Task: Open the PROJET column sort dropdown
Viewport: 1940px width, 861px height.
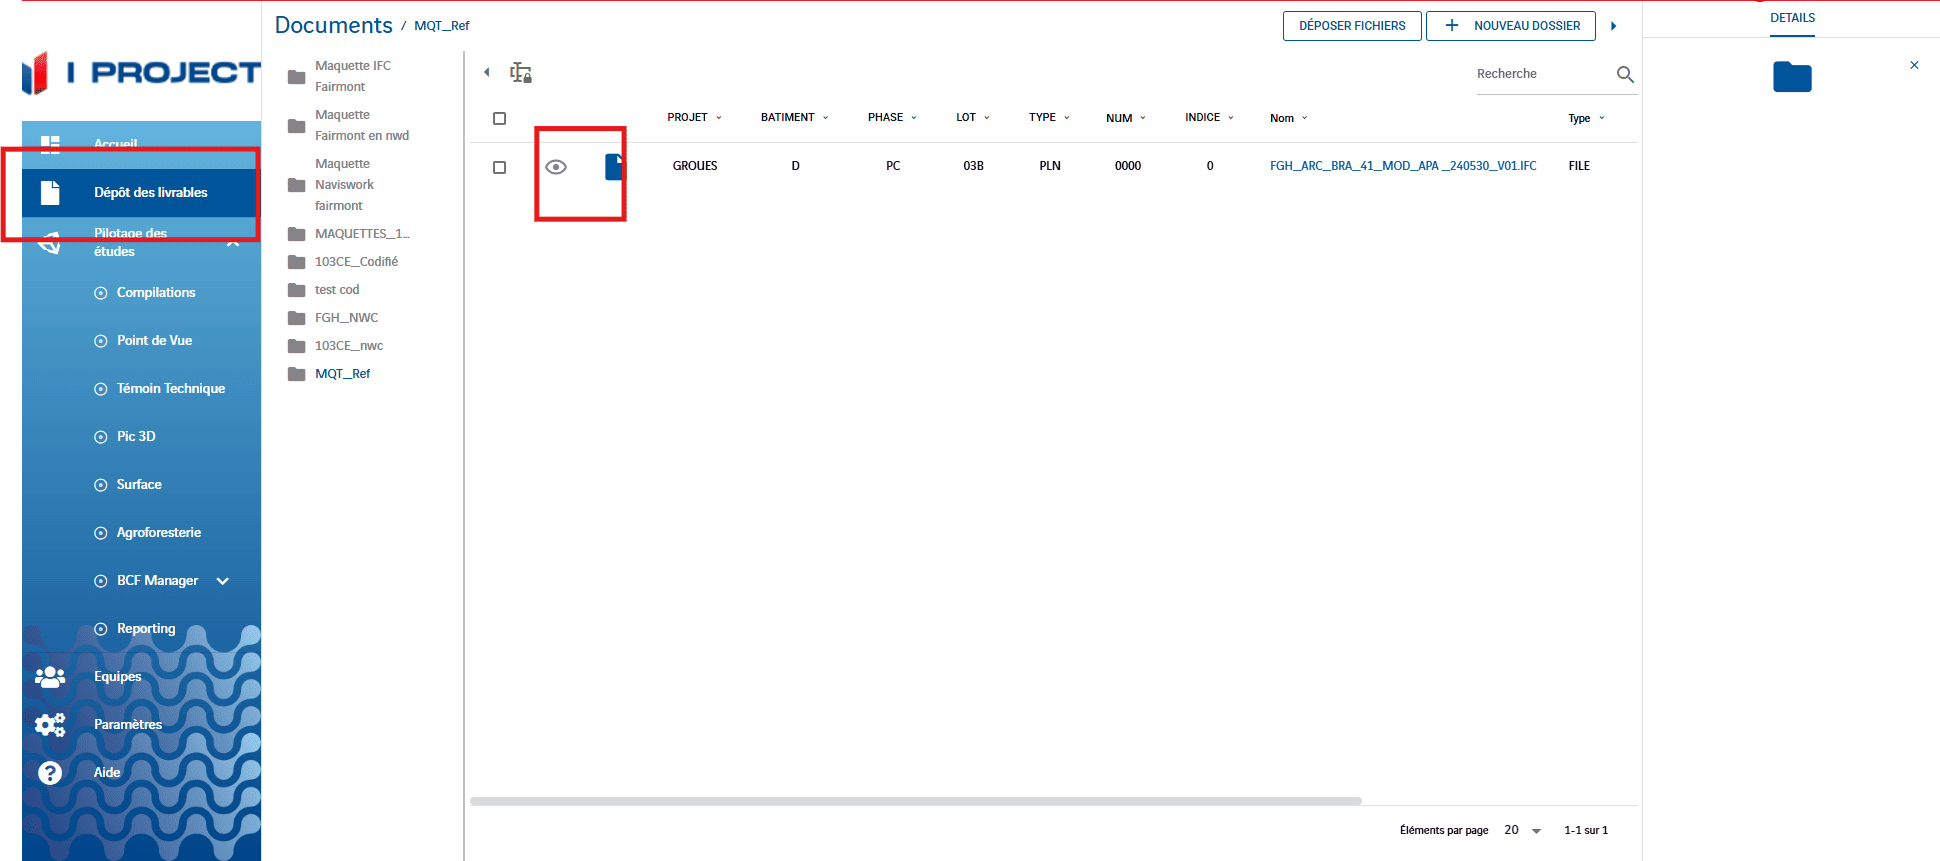Action: [718, 118]
